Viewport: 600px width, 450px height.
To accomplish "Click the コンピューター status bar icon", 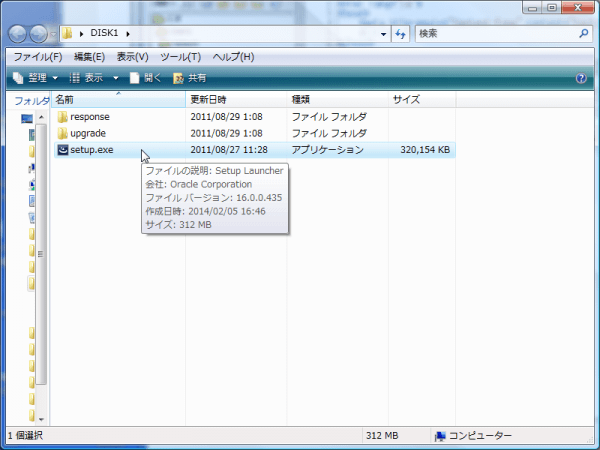I will [x=440, y=436].
